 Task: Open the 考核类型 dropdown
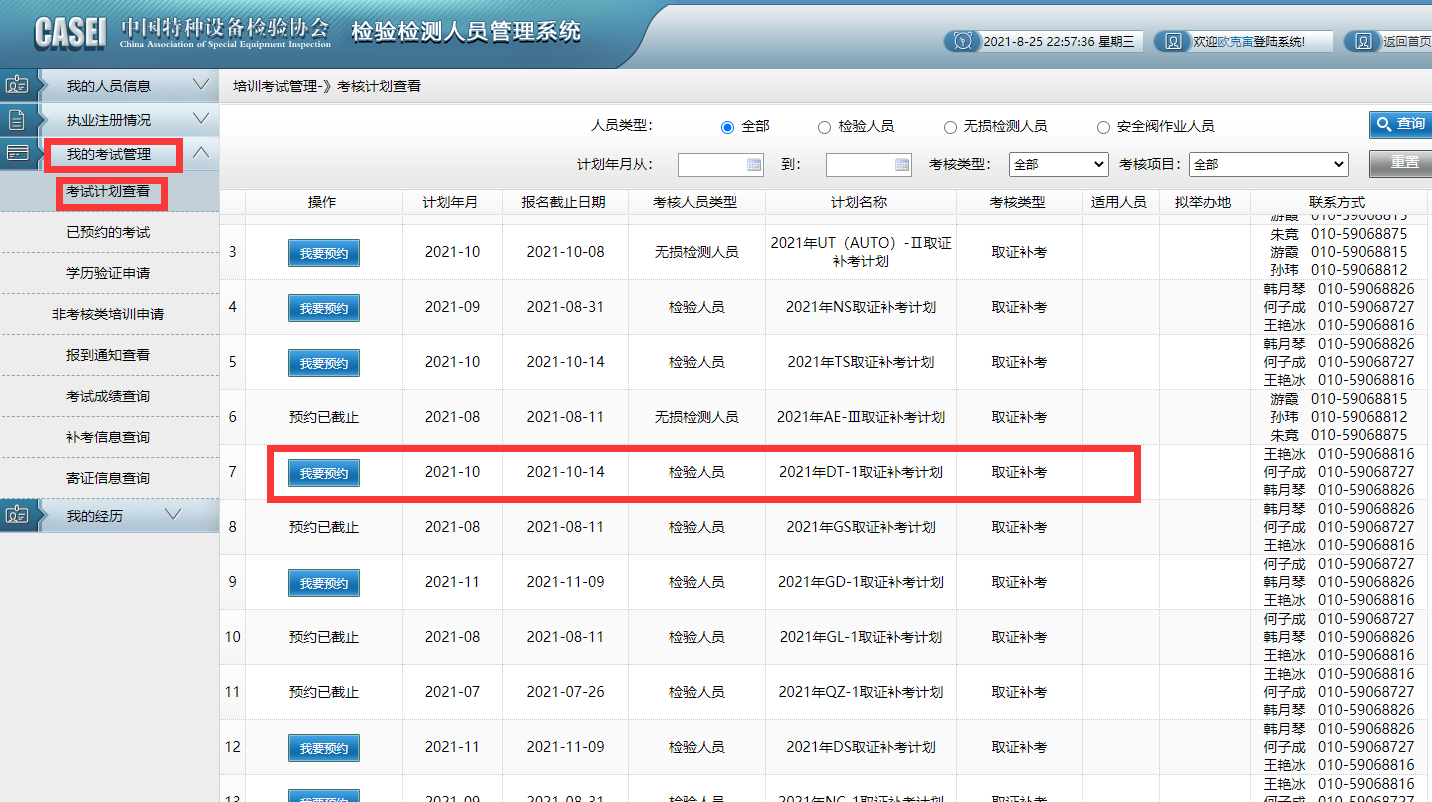1059,164
